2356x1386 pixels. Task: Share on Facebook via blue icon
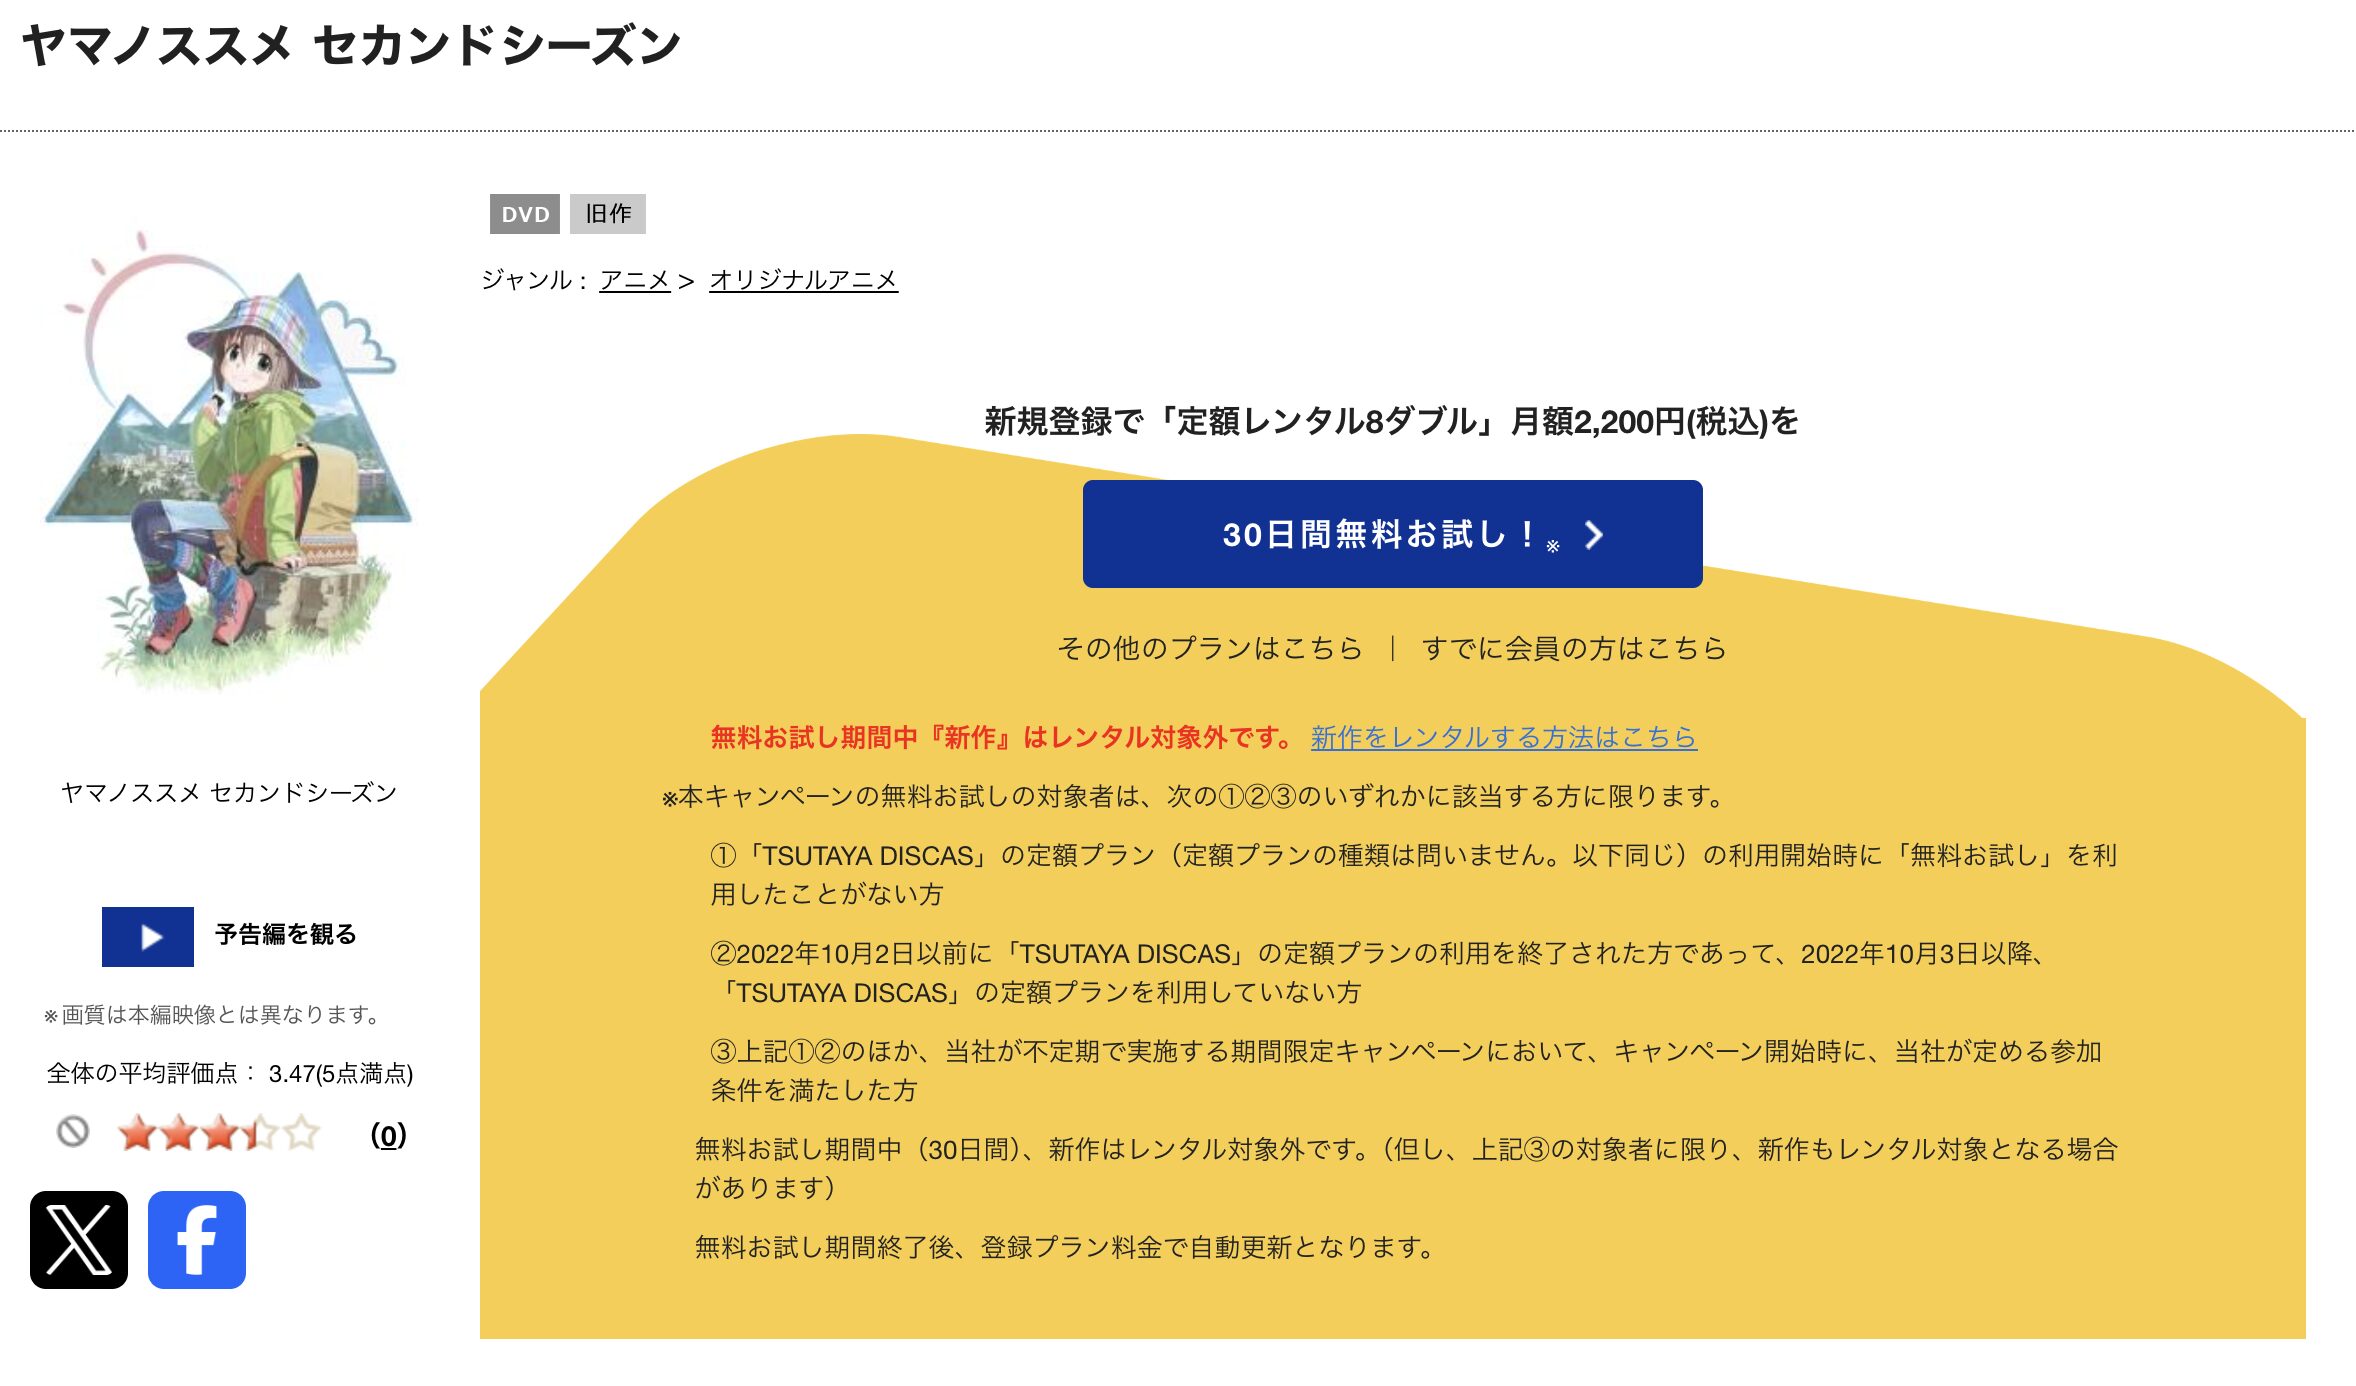197,1239
